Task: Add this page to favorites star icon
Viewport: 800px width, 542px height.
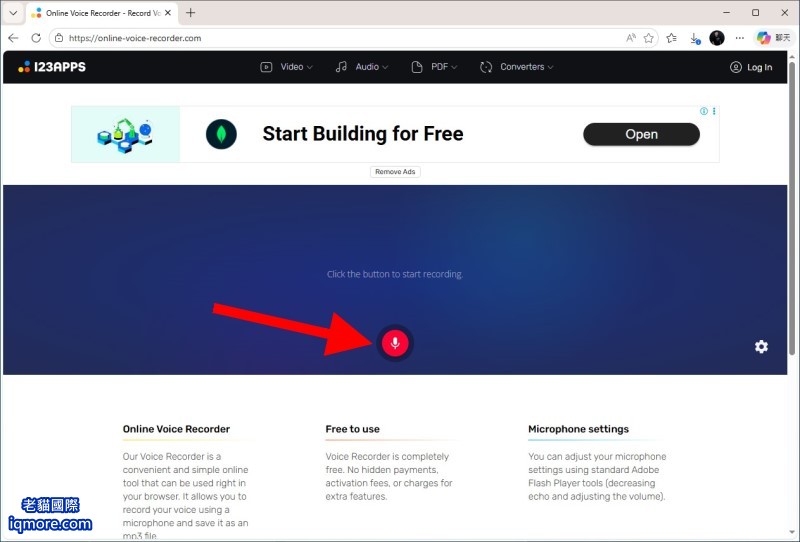Action: 648,38
